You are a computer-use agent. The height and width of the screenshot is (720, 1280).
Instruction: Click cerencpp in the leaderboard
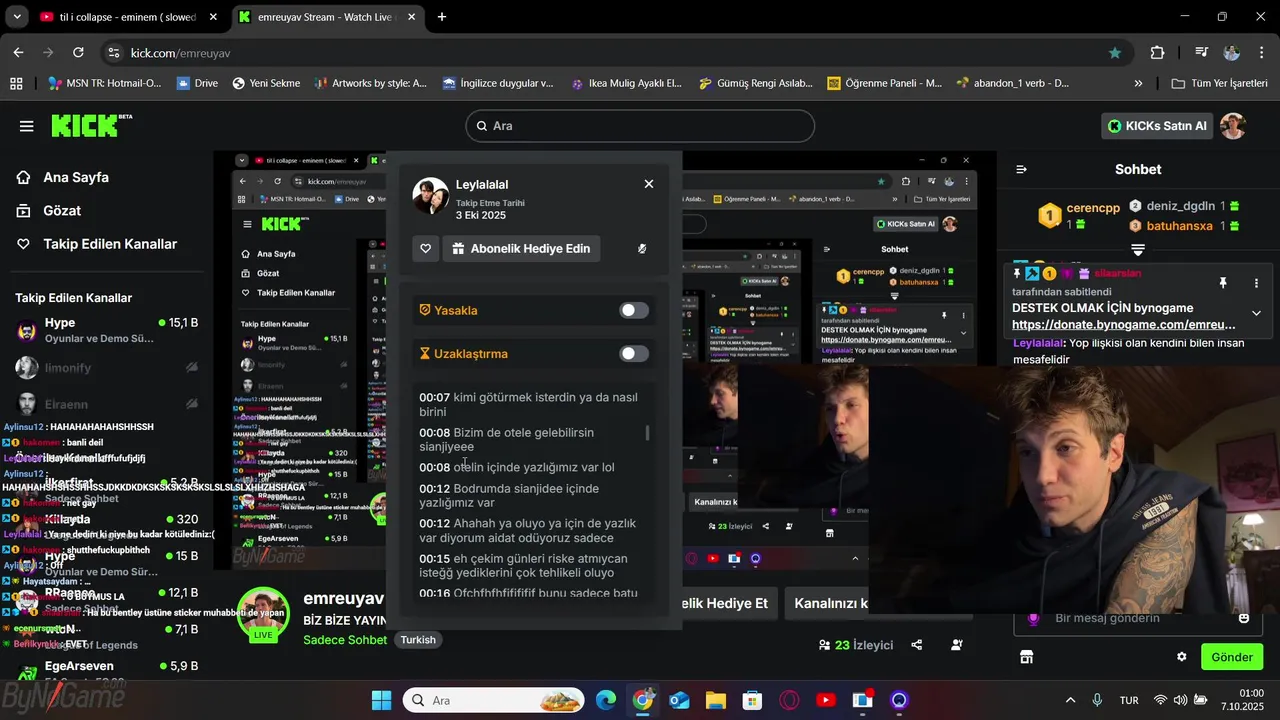(1093, 208)
